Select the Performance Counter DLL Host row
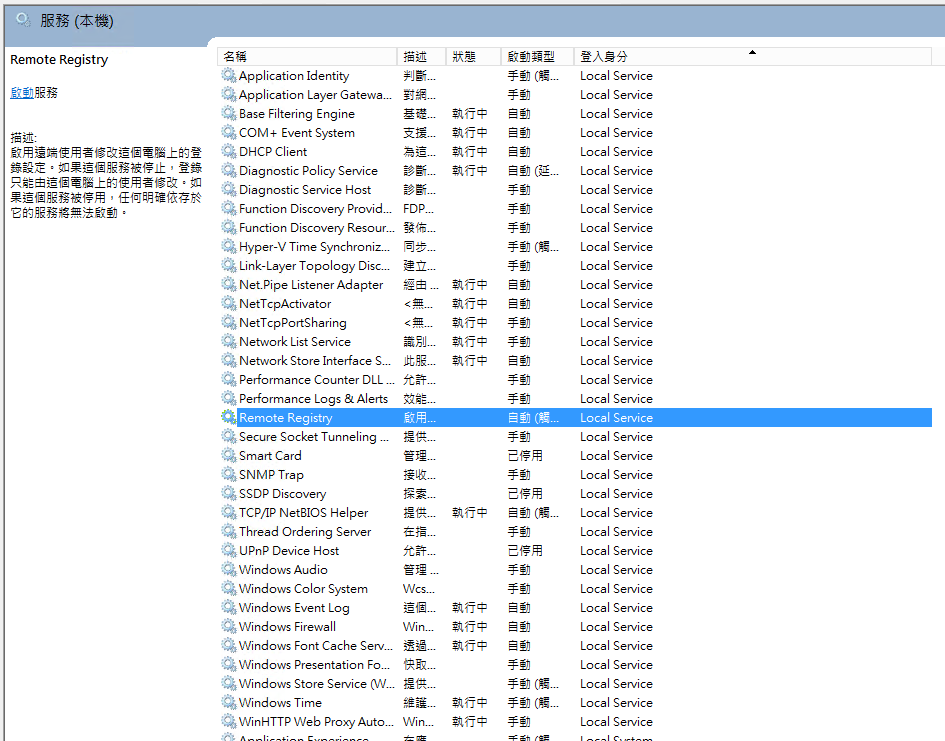Viewport: 945px width, 741px height. pos(575,380)
